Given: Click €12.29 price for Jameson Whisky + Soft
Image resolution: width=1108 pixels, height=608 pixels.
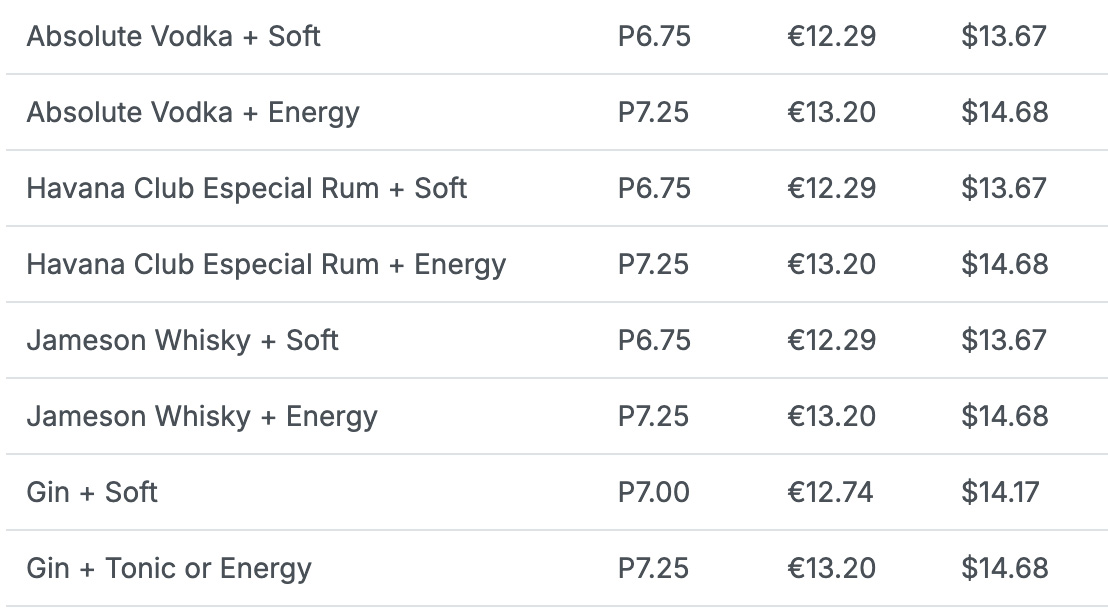Looking at the screenshot, I should point(831,340).
